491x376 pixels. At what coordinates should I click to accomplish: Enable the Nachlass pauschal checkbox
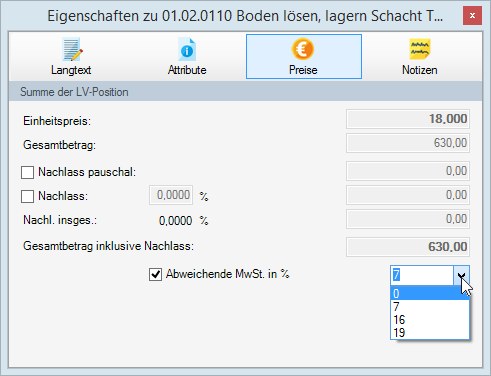coord(27,173)
